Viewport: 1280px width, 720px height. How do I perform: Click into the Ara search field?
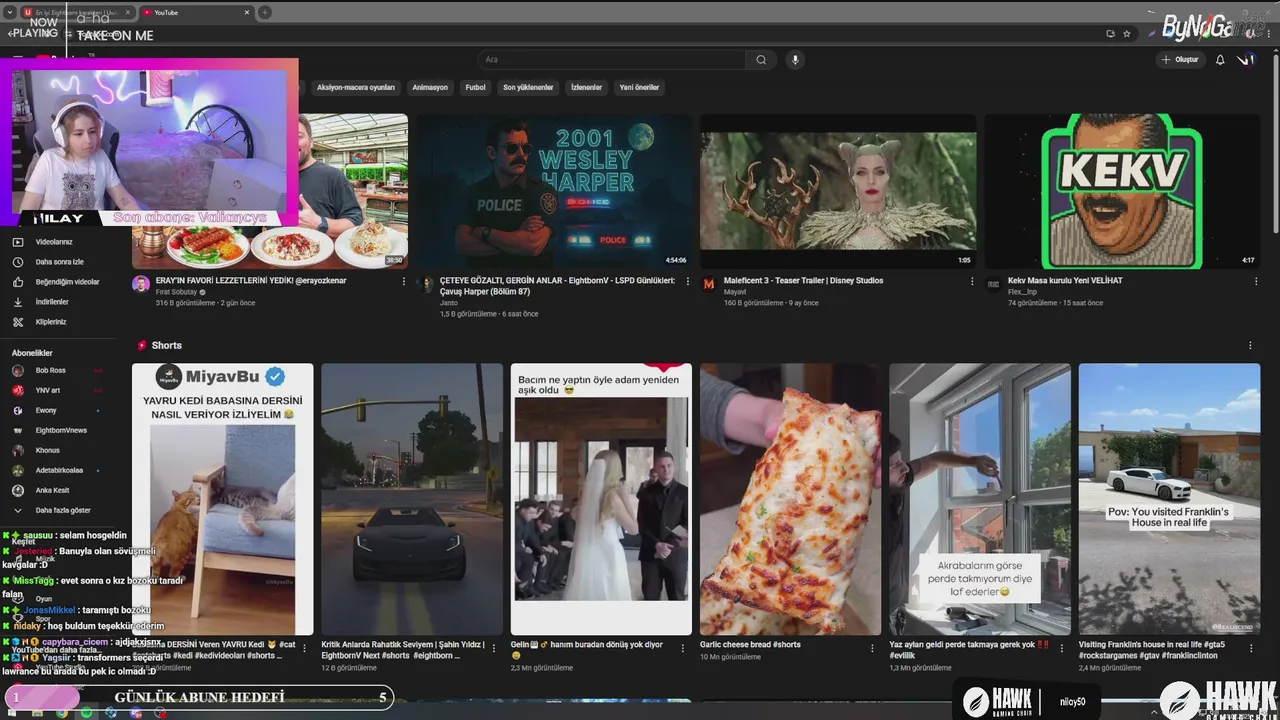(x=610, y=60)
